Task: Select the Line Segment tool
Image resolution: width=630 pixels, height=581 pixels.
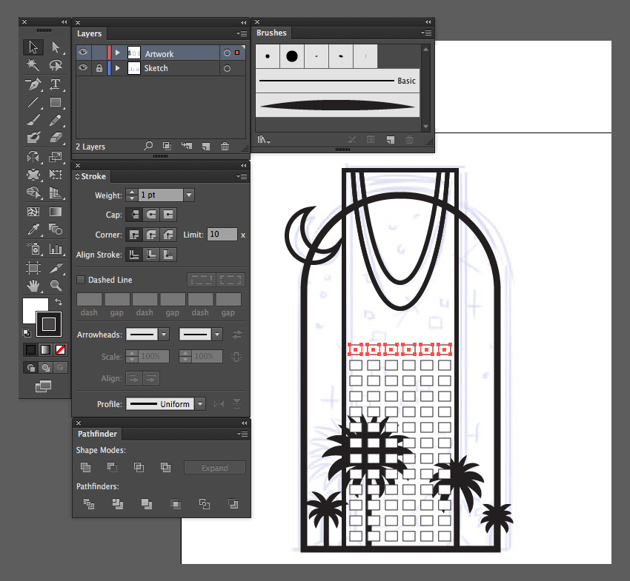Action: coord(33,102)
